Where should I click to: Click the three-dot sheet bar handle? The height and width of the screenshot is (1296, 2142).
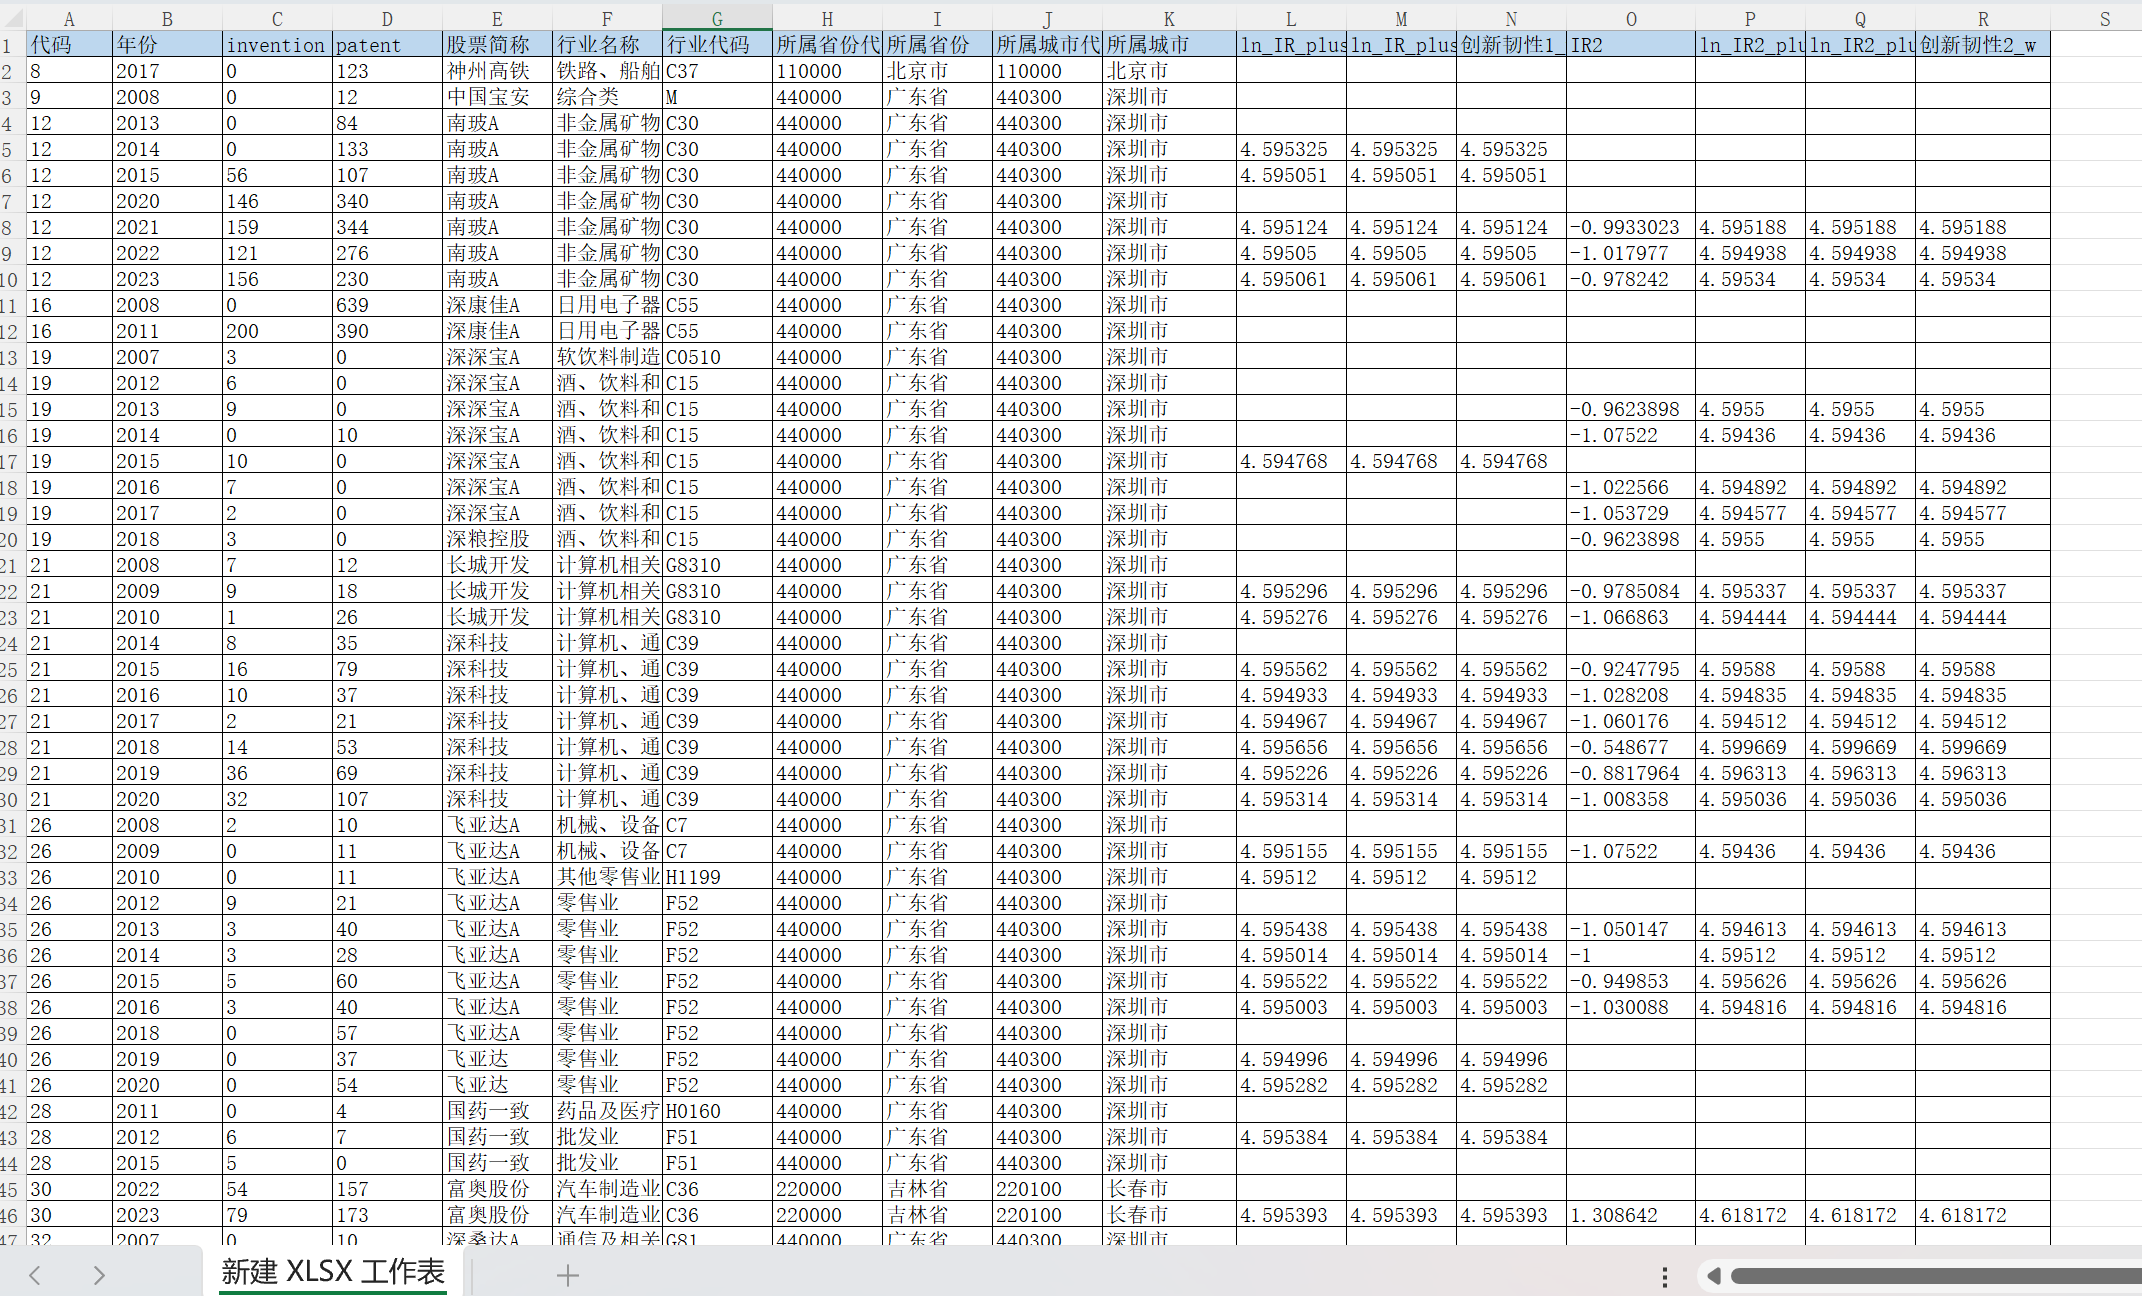tap(1664, 1276)
